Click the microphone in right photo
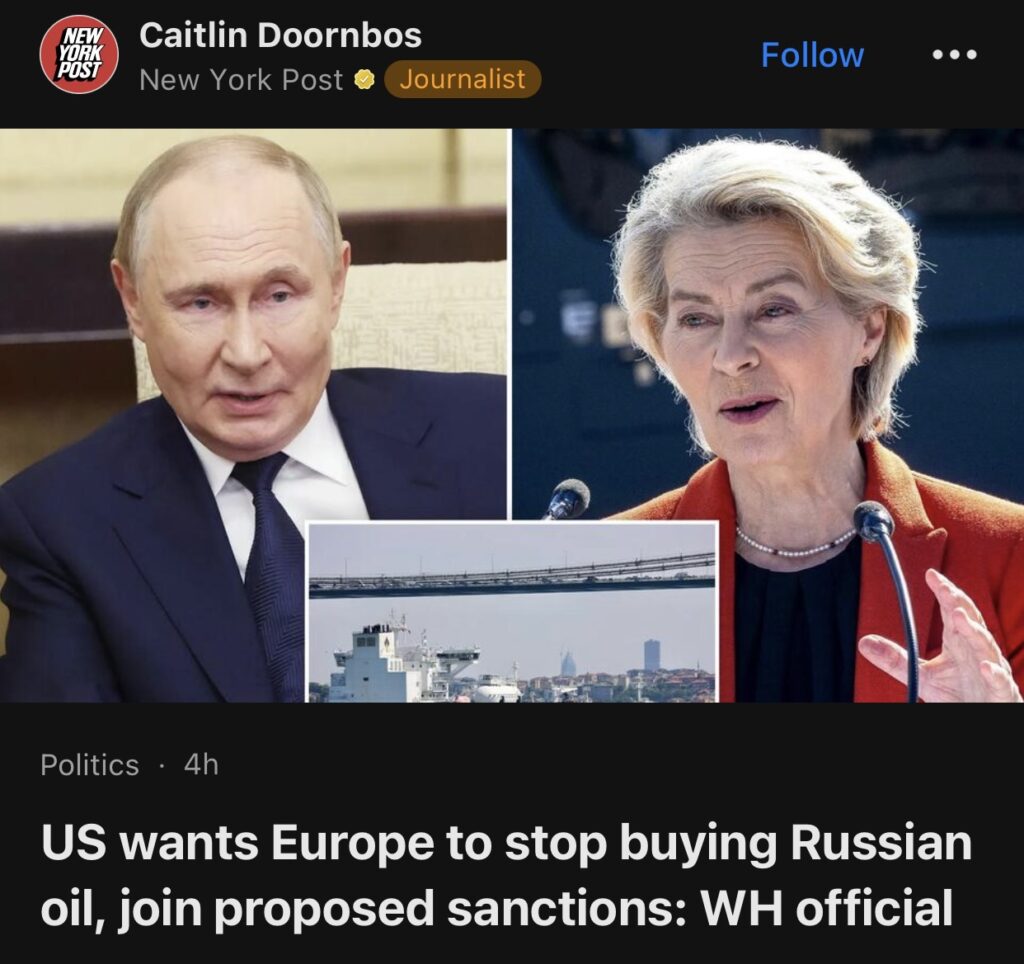Image resolution: width=1024 pixels, height=964 pixels. (875, 521)
